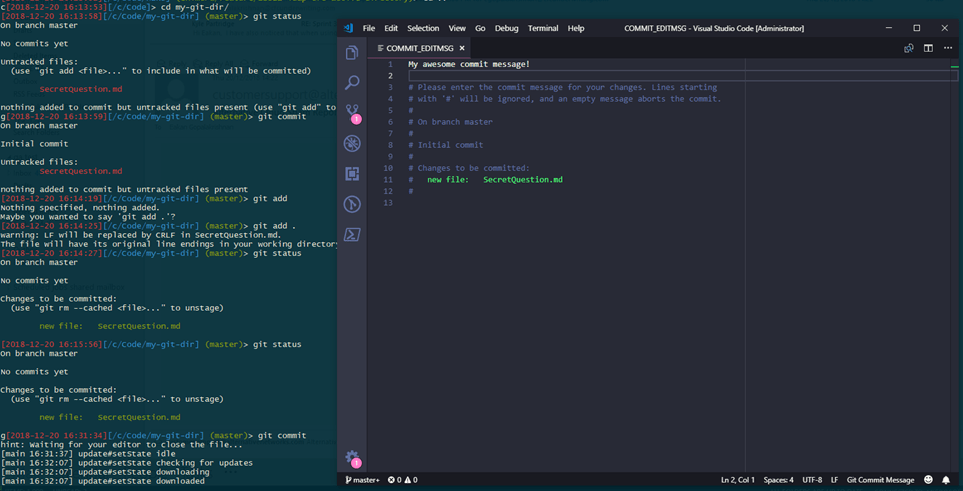Image resolution: width=963 pixels, height=491 pixels.
Task: Open the Search view in the activity bar
Action: point(352,82)
